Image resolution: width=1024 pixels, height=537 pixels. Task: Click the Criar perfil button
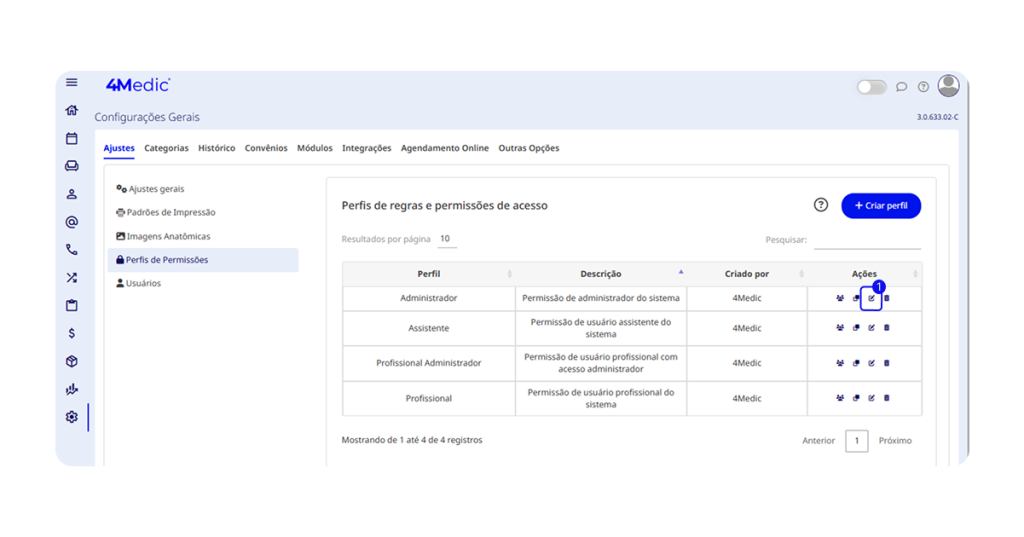[x=881, y=205]
